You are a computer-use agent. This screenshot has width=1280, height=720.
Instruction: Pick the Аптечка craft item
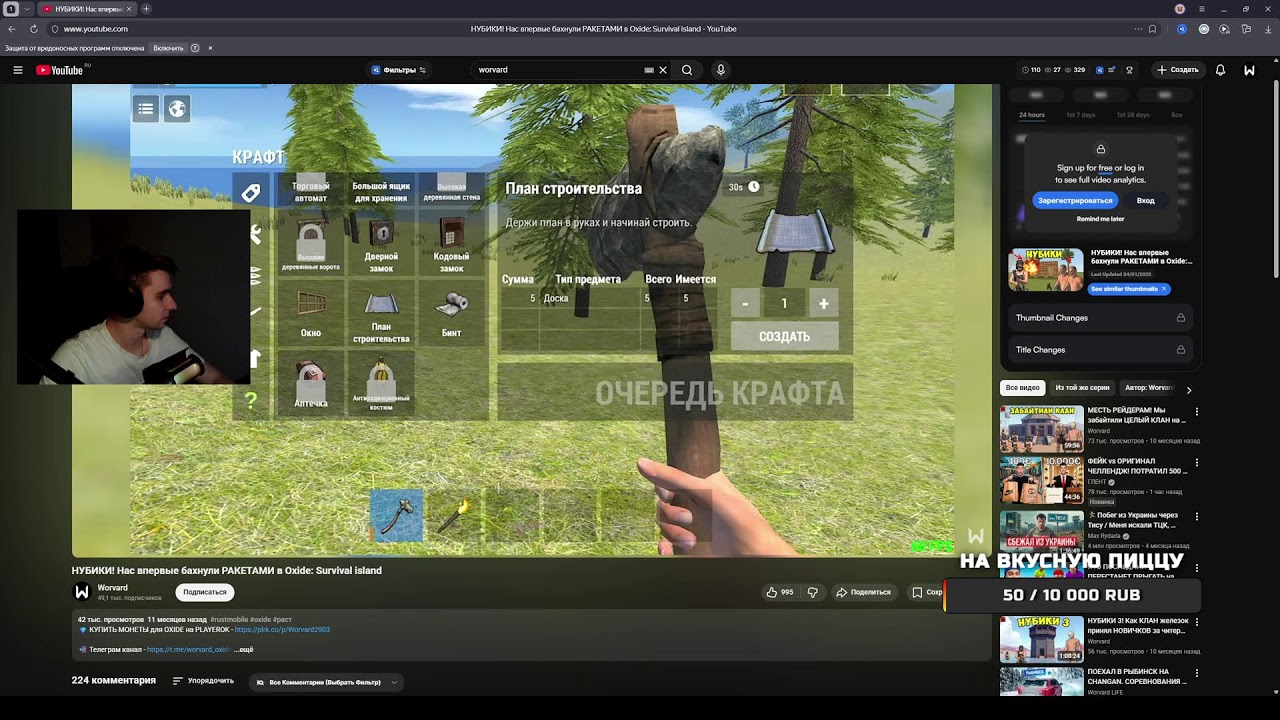coord(311,385)
